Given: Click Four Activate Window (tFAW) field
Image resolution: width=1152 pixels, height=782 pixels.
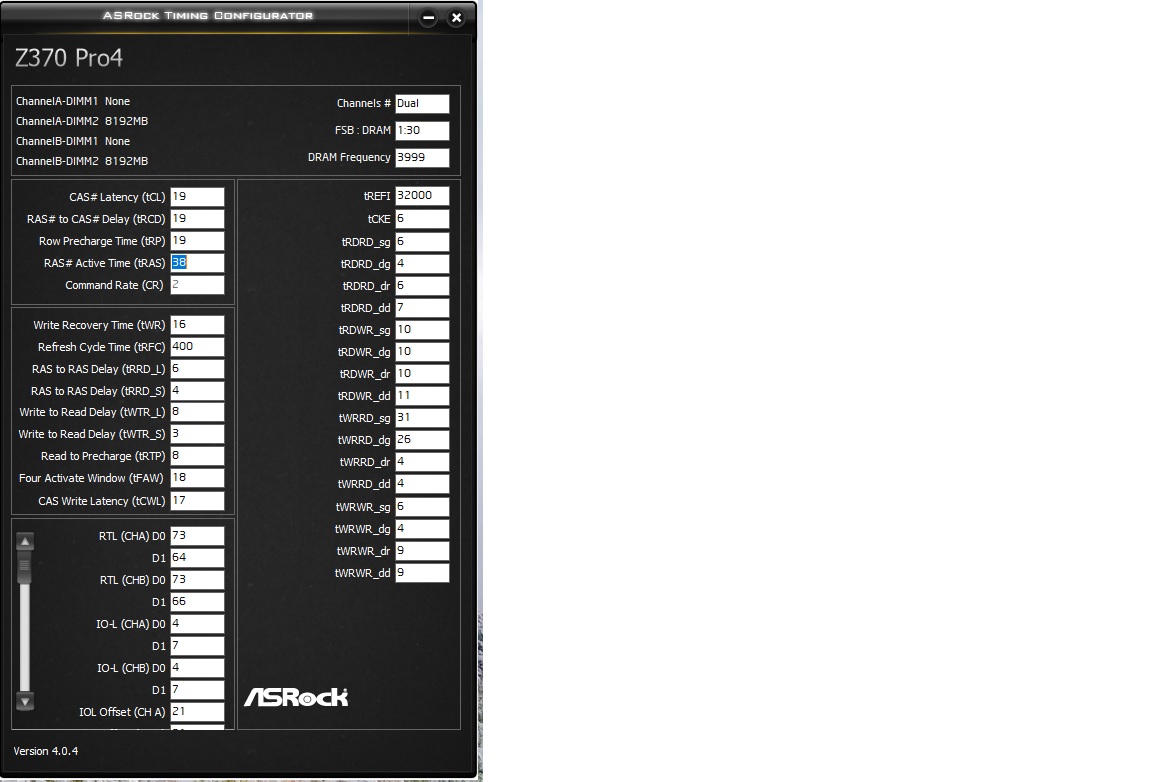Looking at the screenshot, I should click(x=197, y=478).
